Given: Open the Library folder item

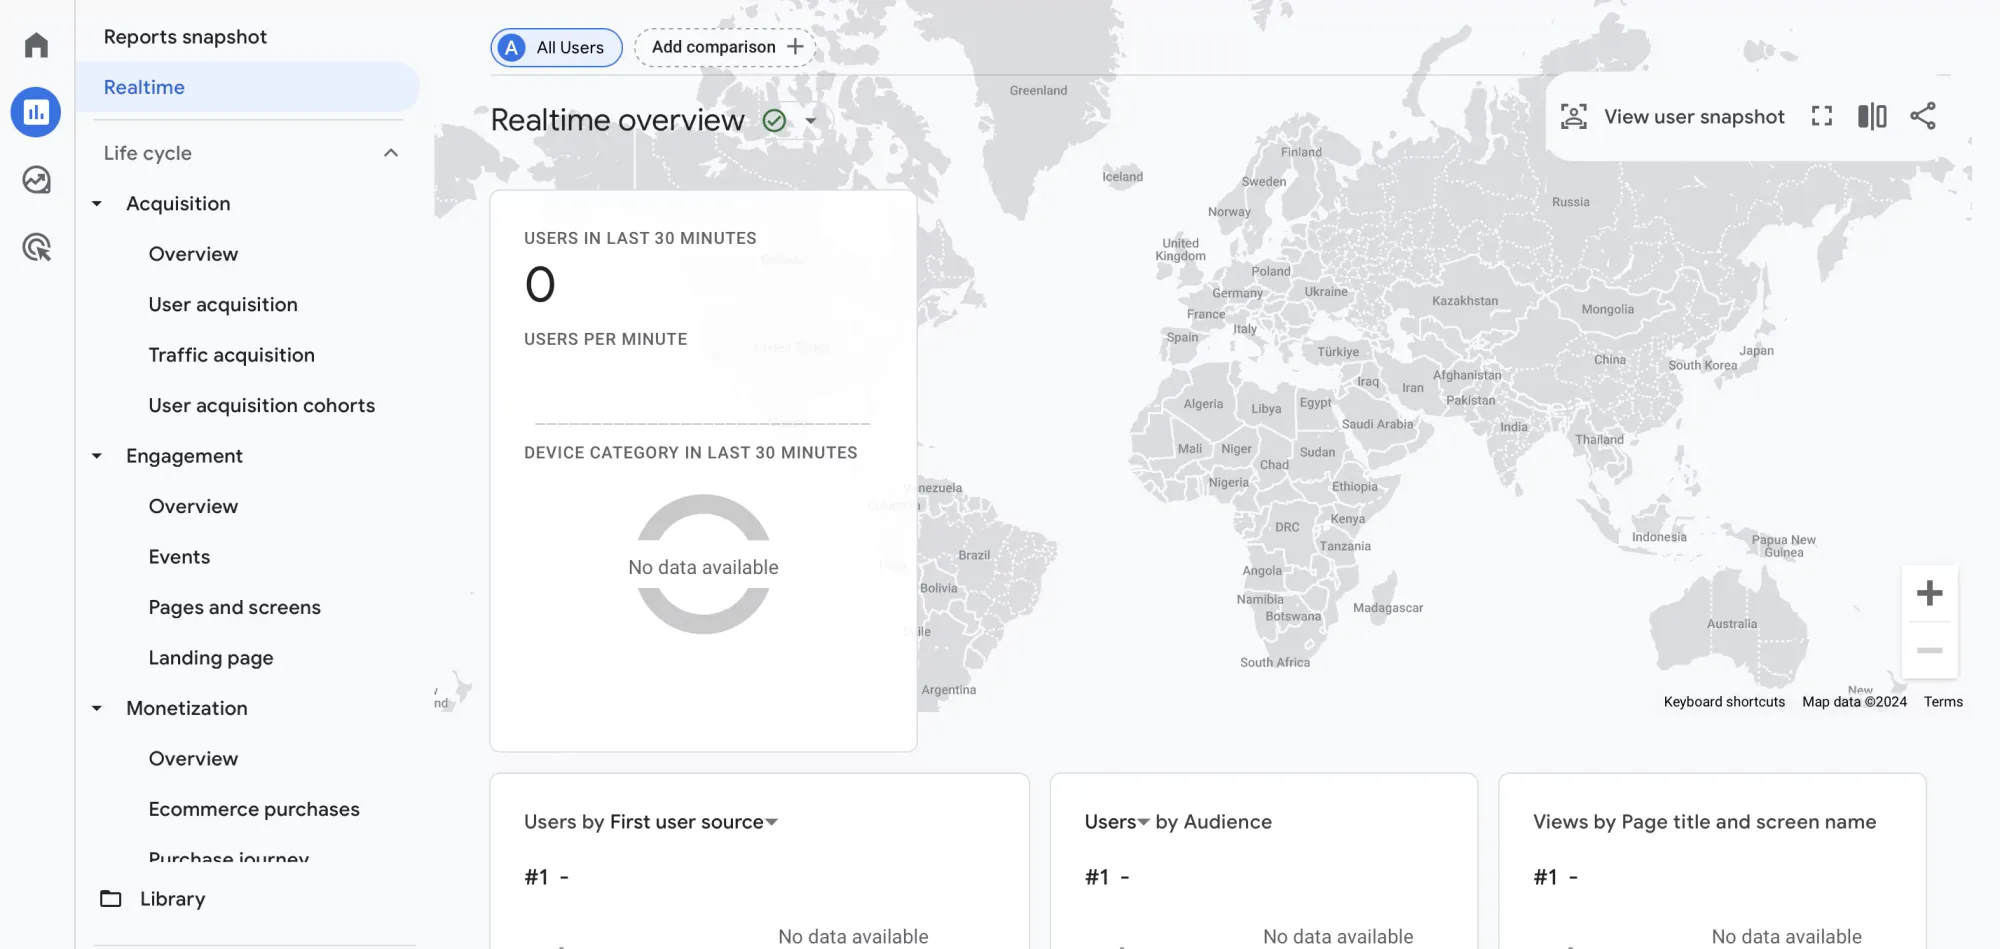Looking at the screenshot, I should pyautogui.click(x=173, y=898).
